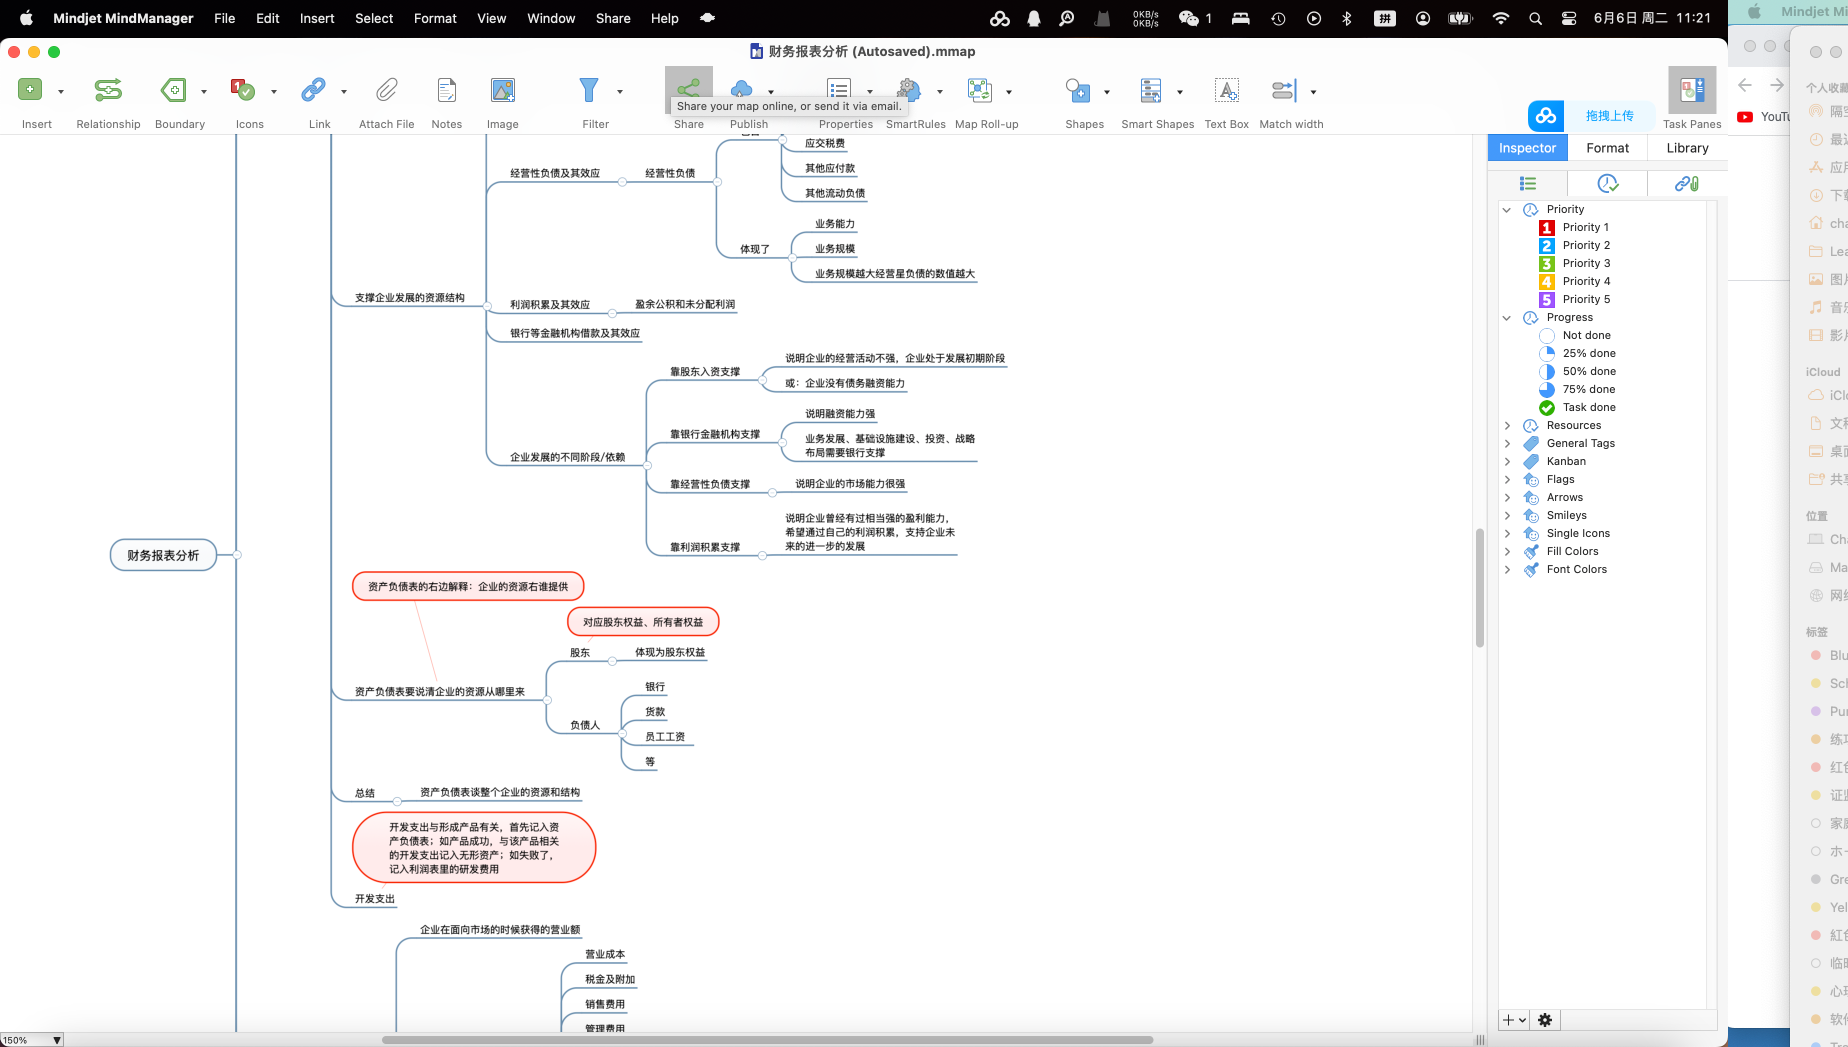1848x1047 pixels.
Task: Open the Icons toolbar tool
Action: [243, 90]
